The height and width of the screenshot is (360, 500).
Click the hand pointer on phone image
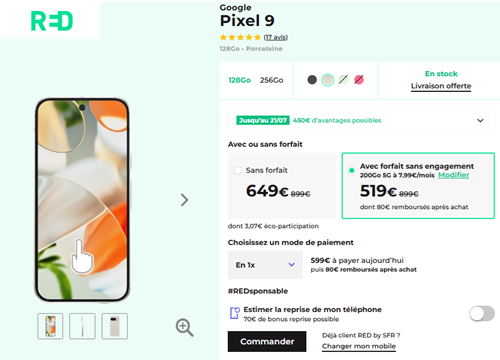82,256
